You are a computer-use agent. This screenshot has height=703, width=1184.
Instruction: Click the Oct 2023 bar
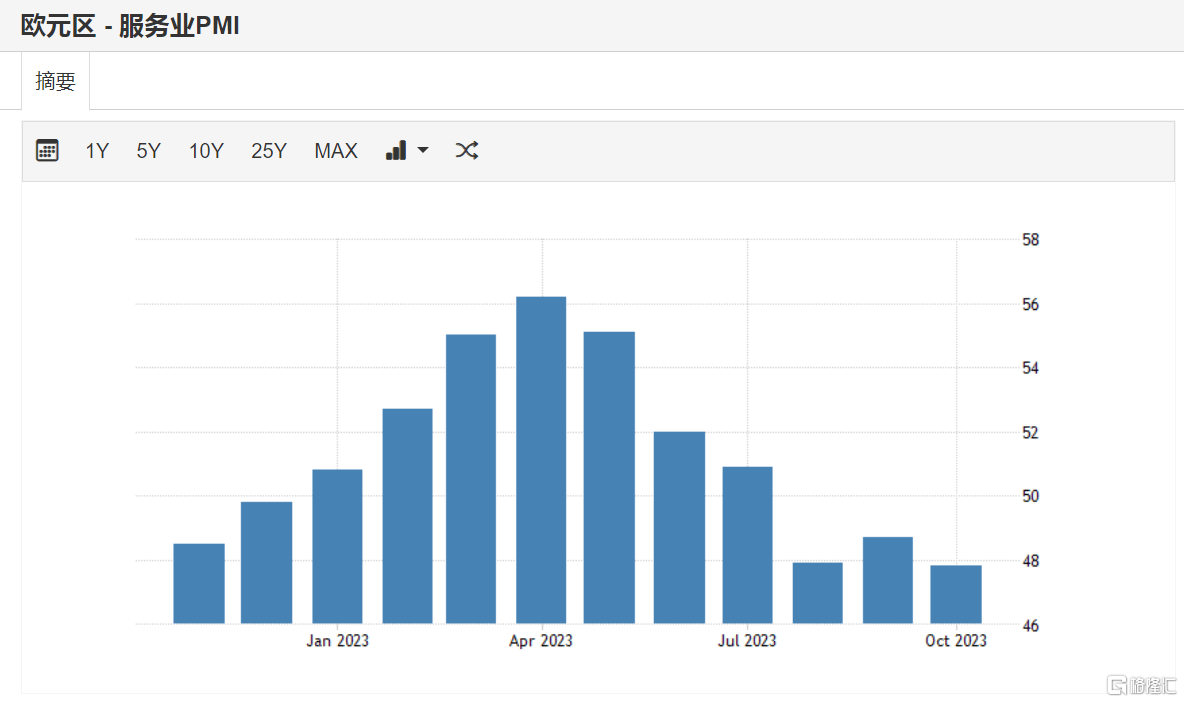click(956, 594)
